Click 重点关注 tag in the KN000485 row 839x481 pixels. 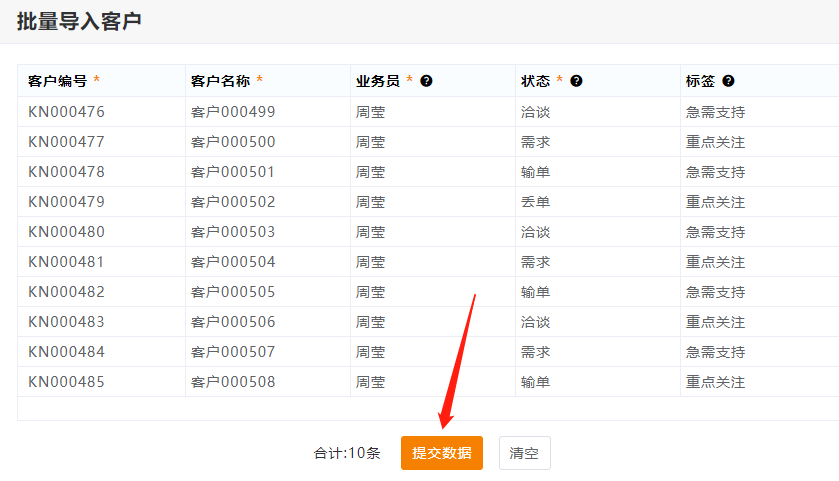coord(715,382)
